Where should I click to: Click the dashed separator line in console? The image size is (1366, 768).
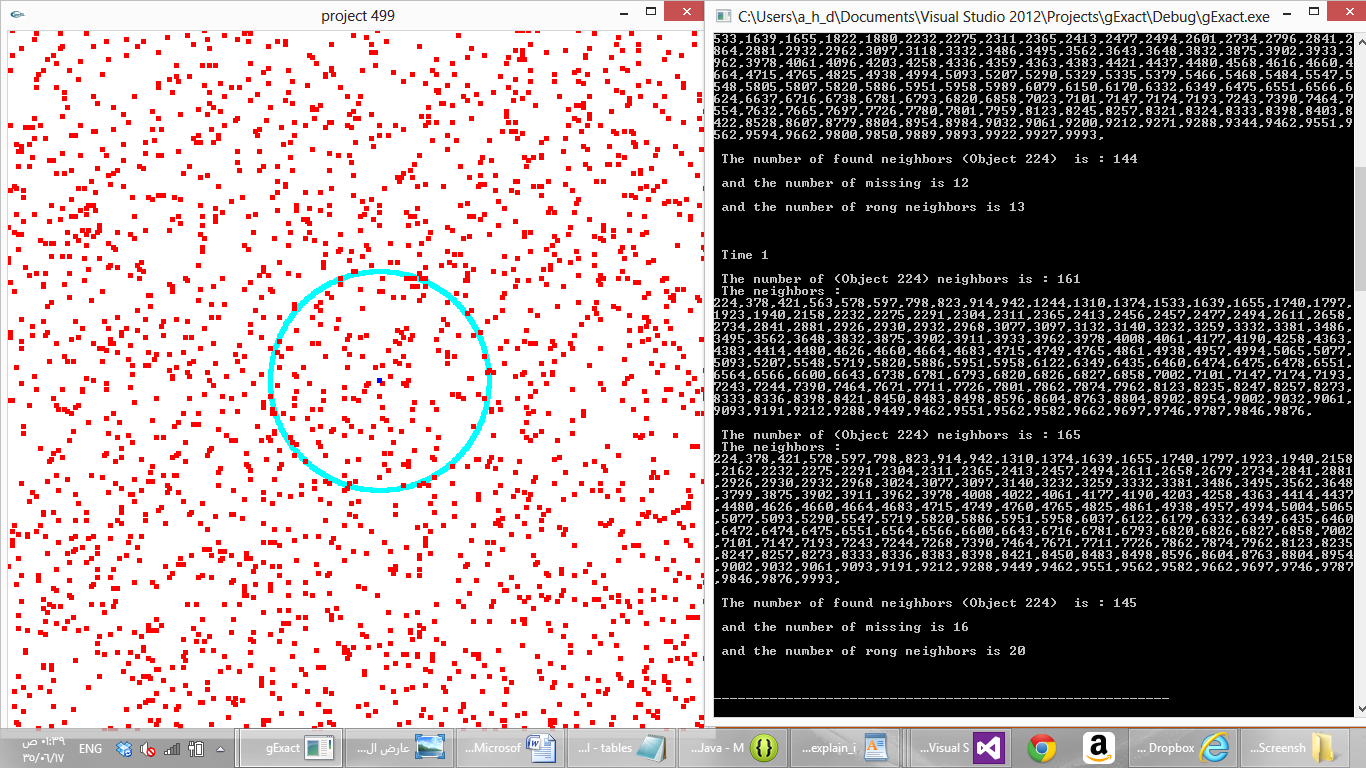coord(941,698)
